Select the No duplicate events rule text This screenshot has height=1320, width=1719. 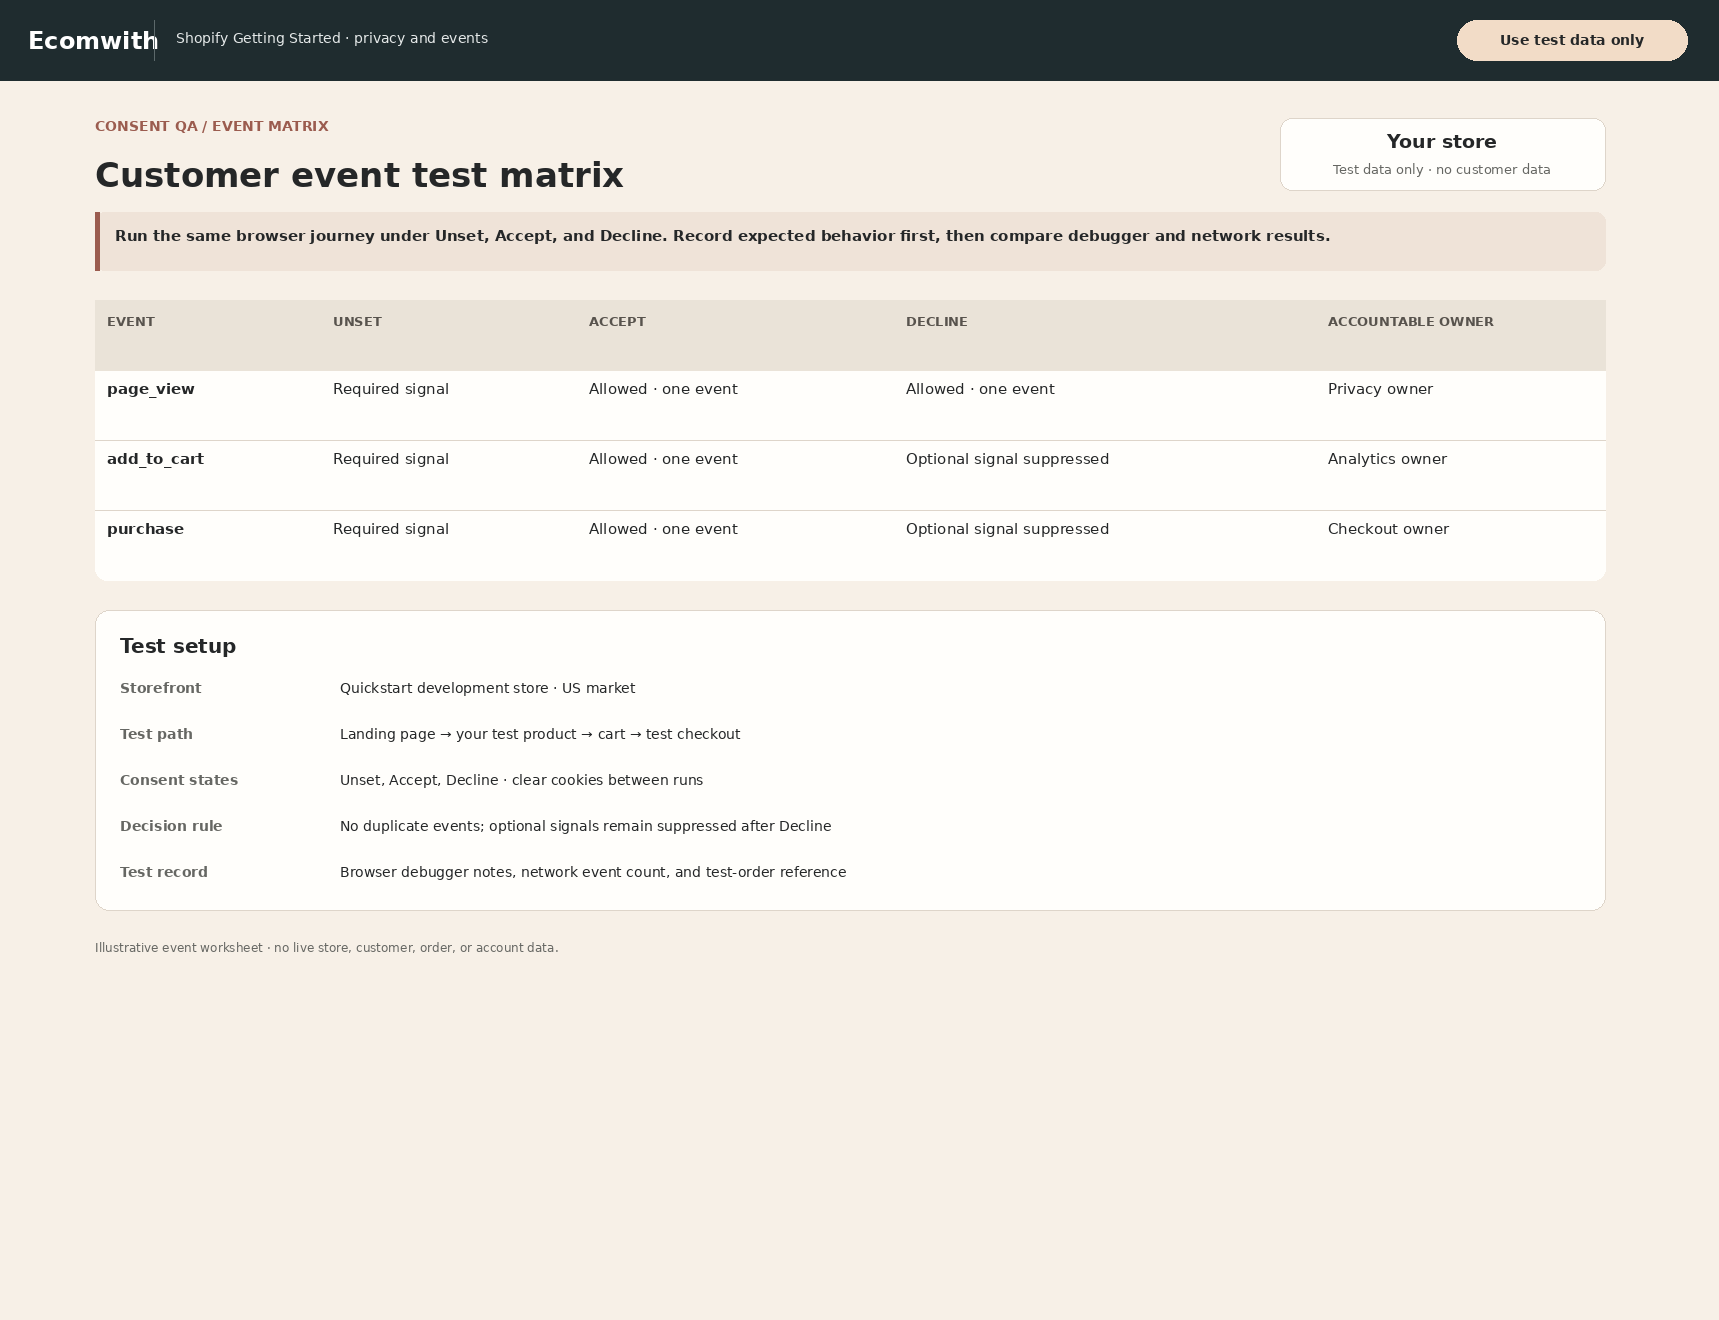click(x=585, y=826)
